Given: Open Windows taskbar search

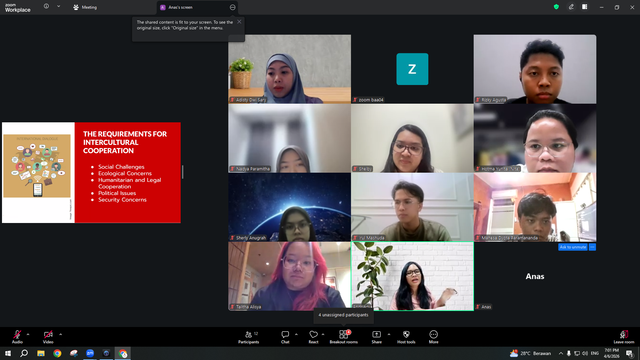Looking at the screenshot, I should 24,353.
